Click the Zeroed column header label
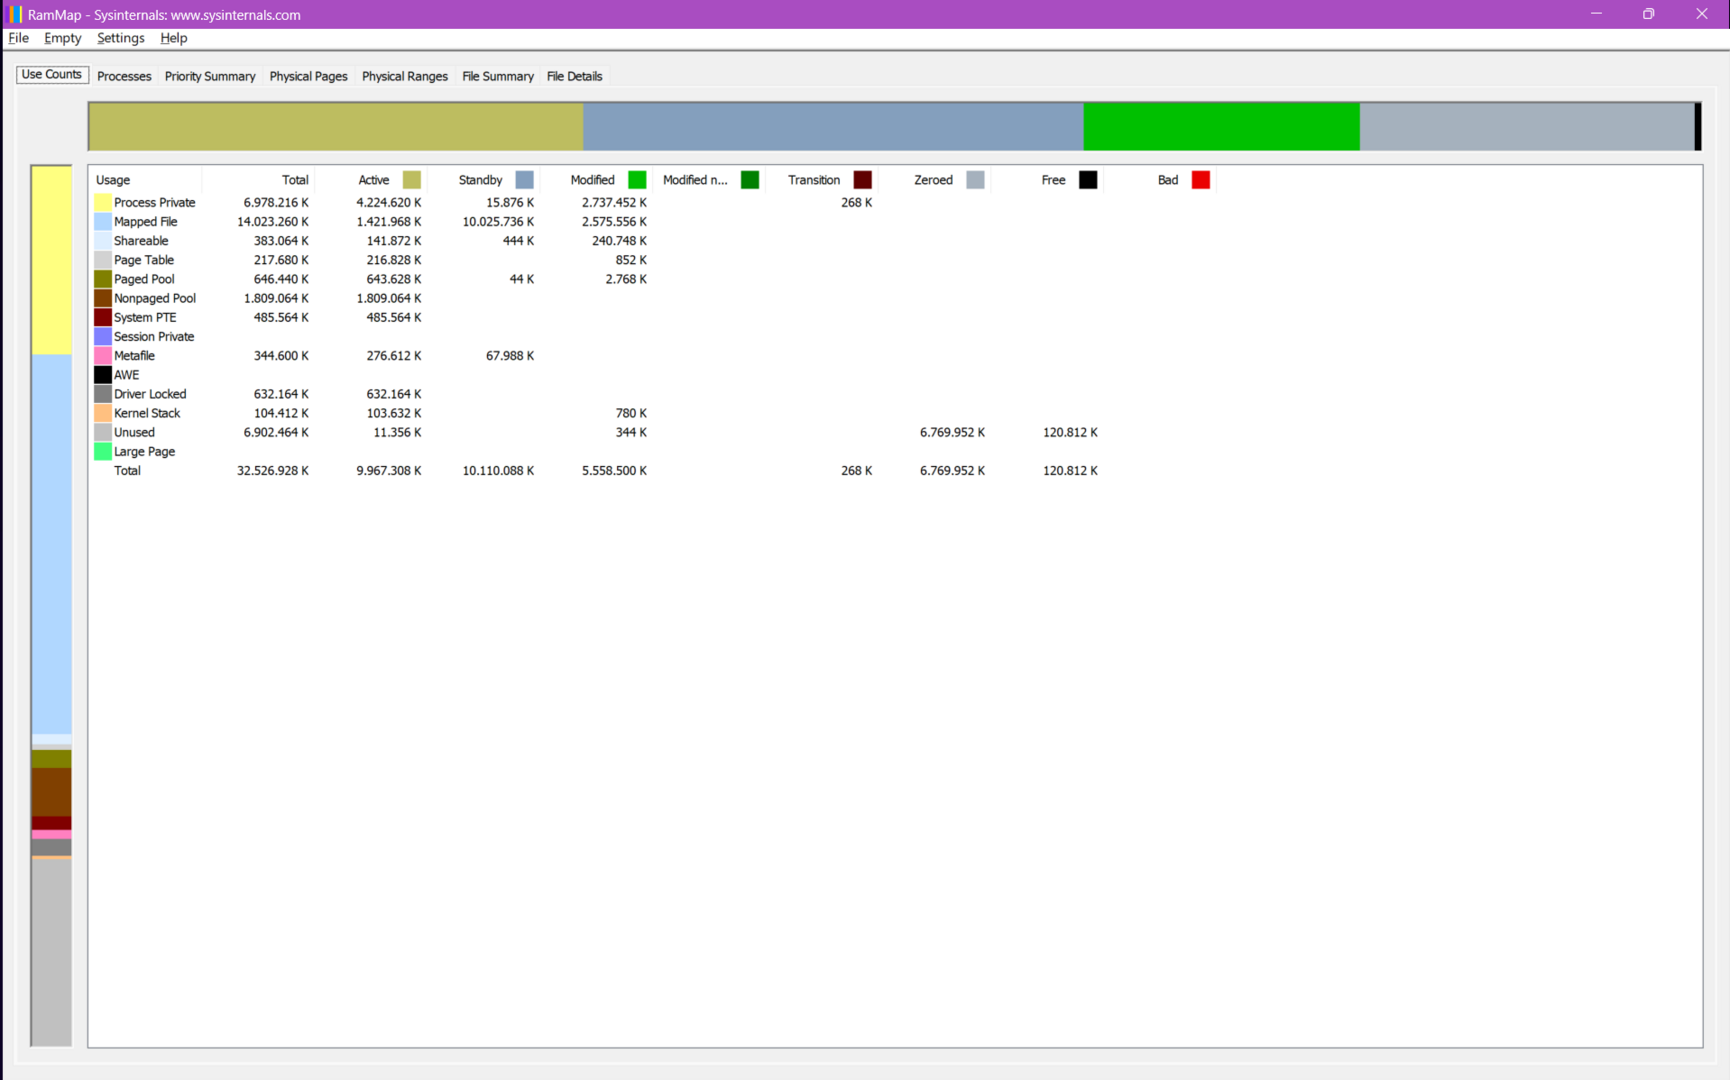Image resolution: width=1730 pixels, height=1080 pixels. (933, 180)
